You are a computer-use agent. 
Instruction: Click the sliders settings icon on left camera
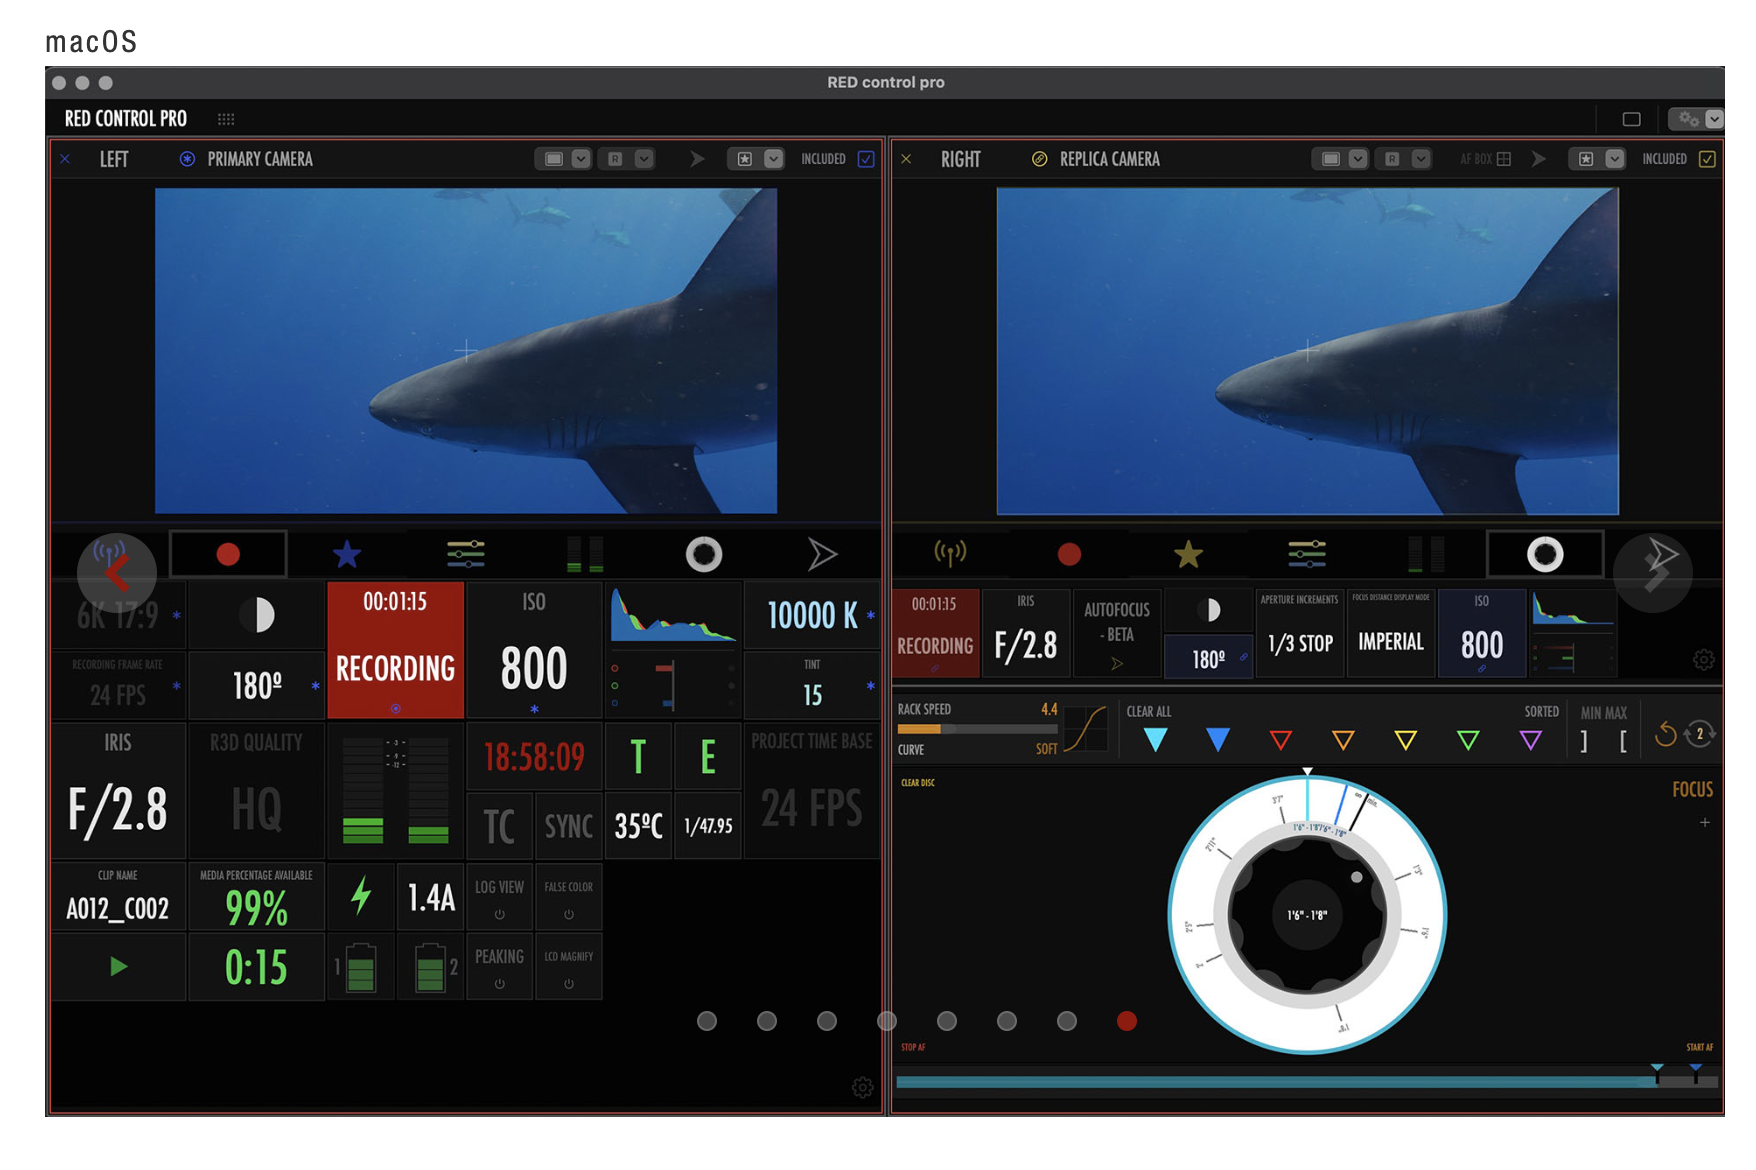[465, 554]
